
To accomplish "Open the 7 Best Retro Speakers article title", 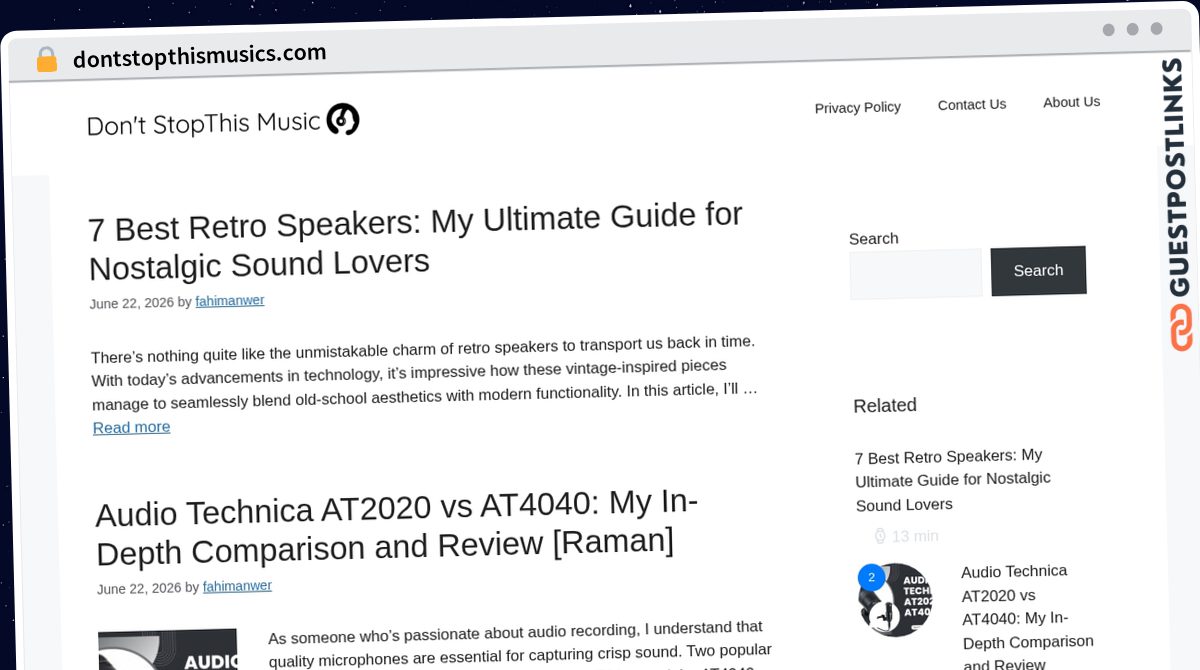I will (x=416, y=241).
